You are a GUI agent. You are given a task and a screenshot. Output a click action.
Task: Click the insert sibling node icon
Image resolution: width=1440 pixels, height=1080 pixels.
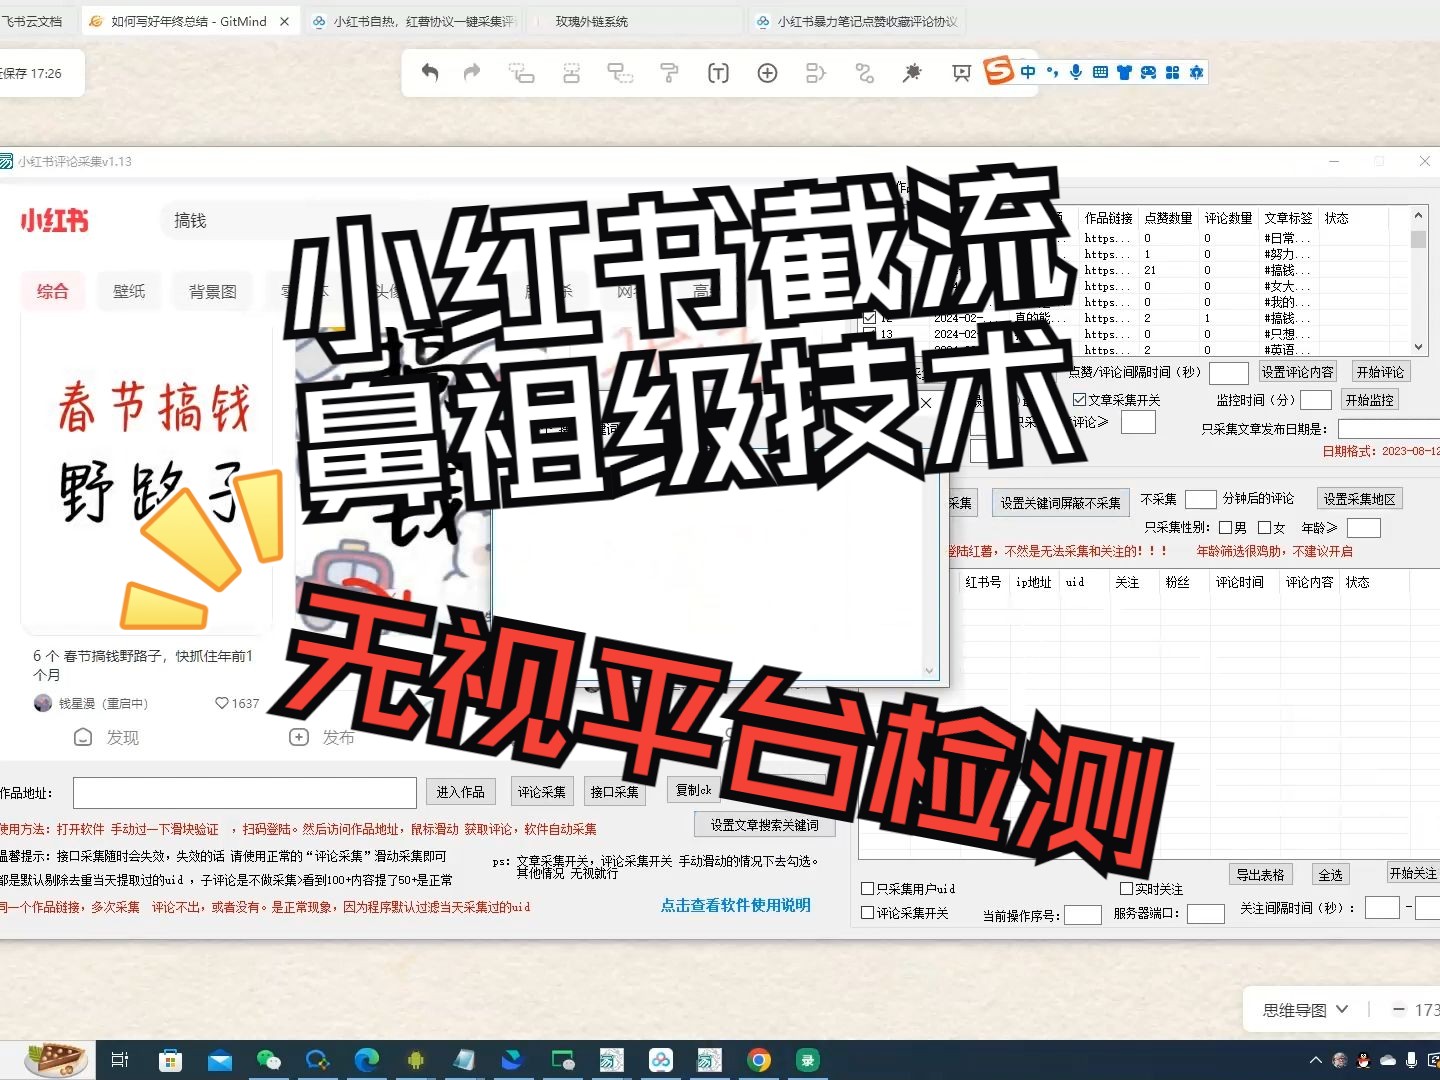pos(571,72)
